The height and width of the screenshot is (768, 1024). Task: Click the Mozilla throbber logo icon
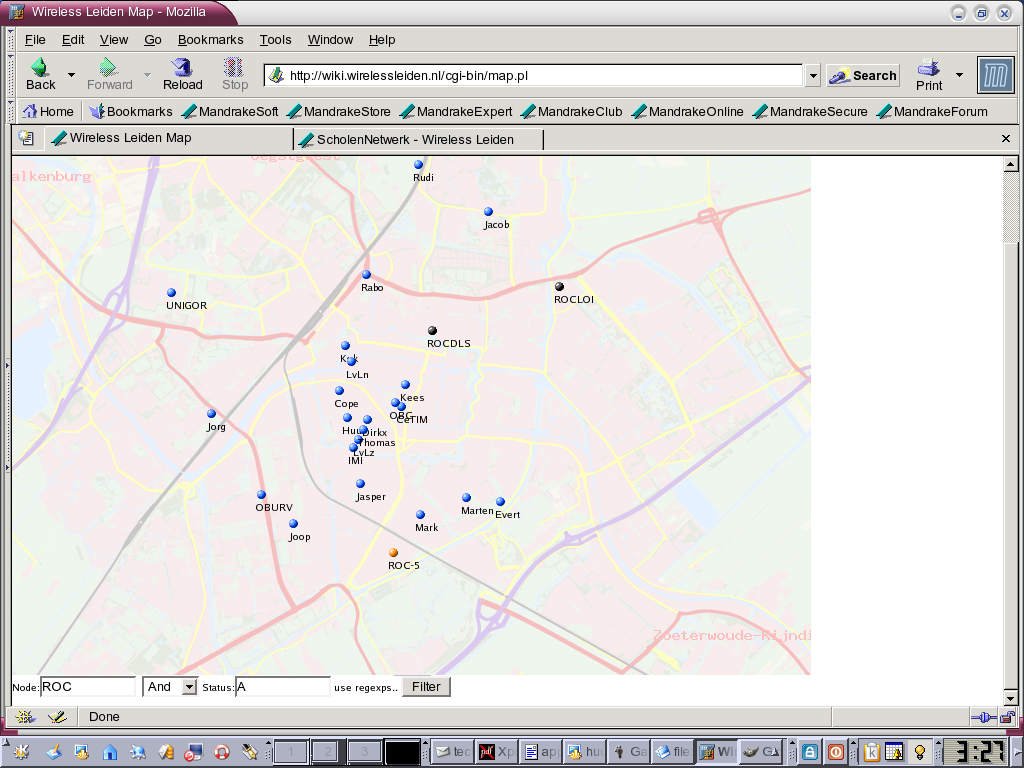pos(995,75)
